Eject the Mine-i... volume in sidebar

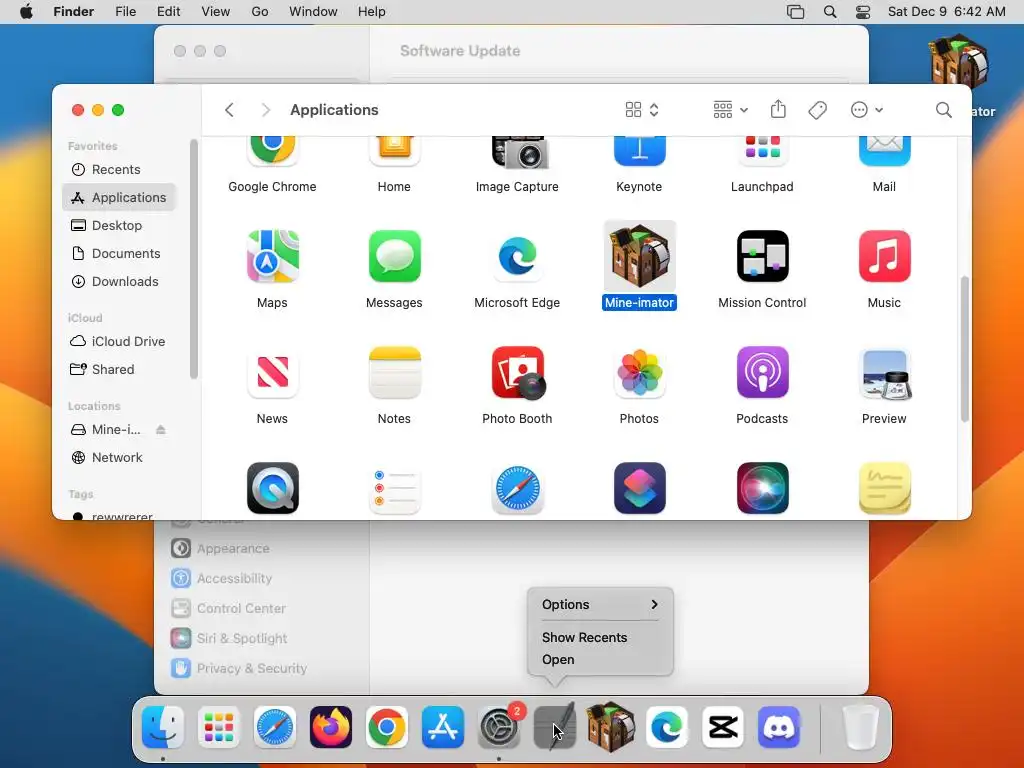(161, 430)
